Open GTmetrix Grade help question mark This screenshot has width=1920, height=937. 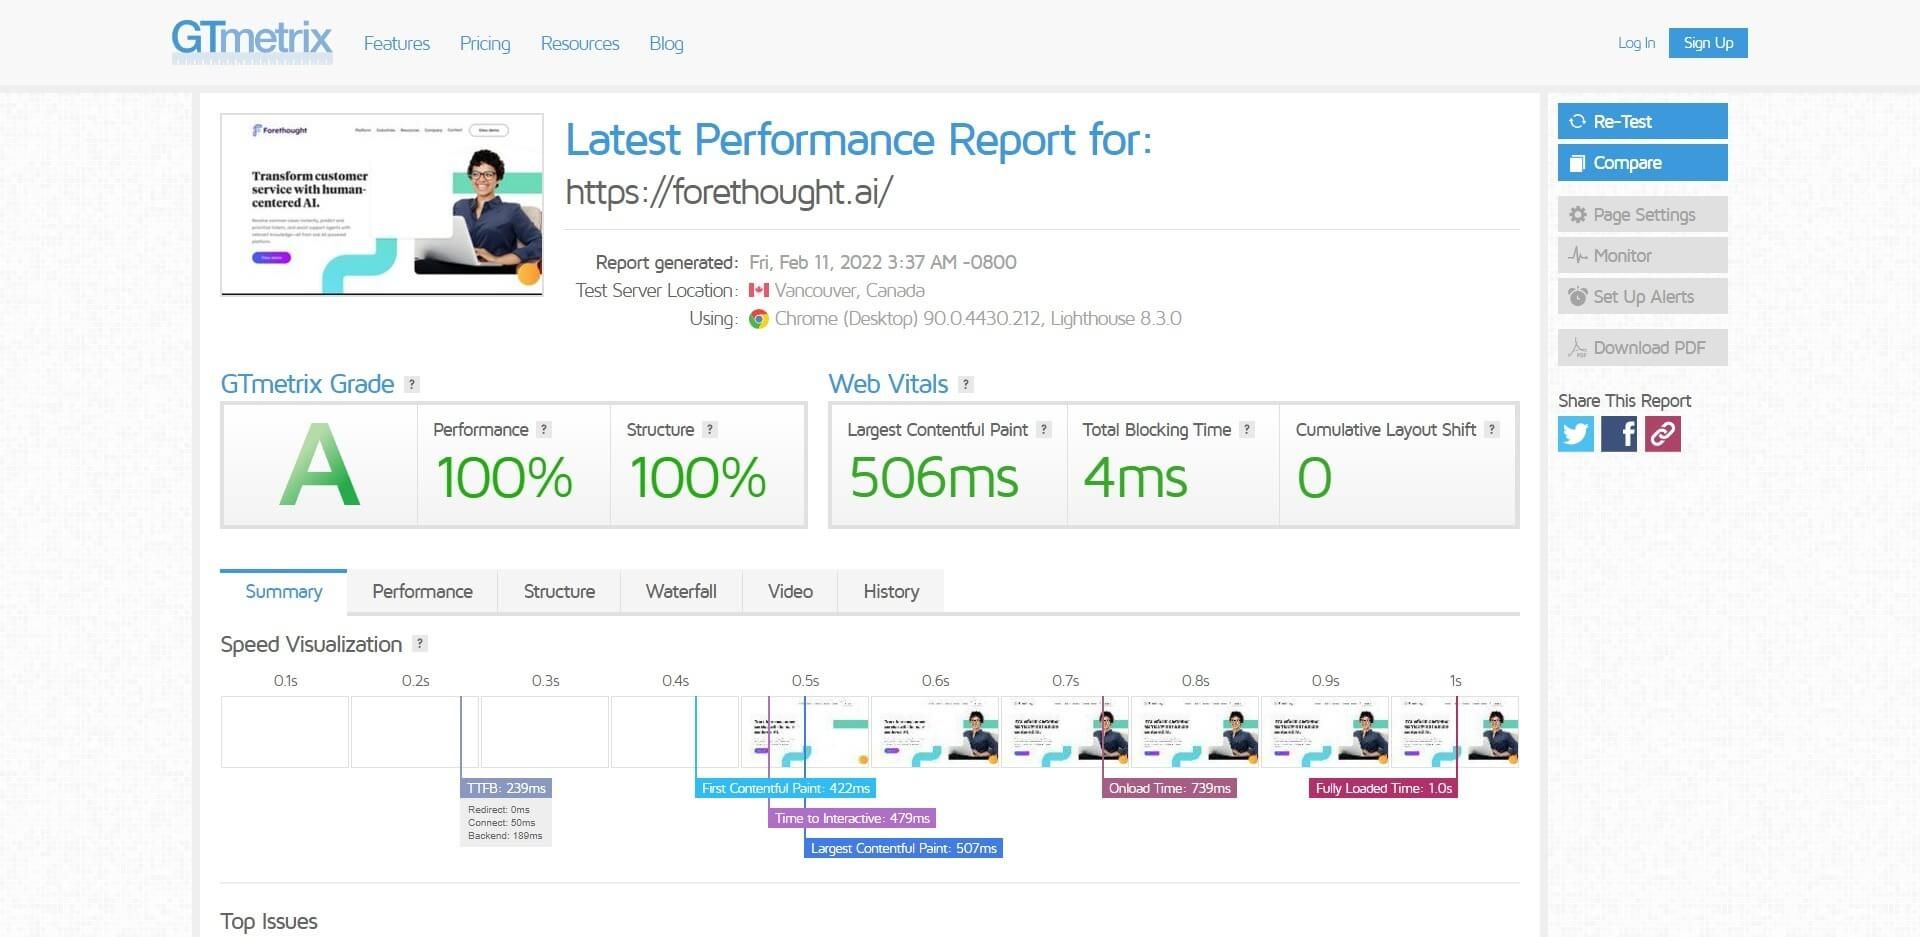(x=412, y=384)
